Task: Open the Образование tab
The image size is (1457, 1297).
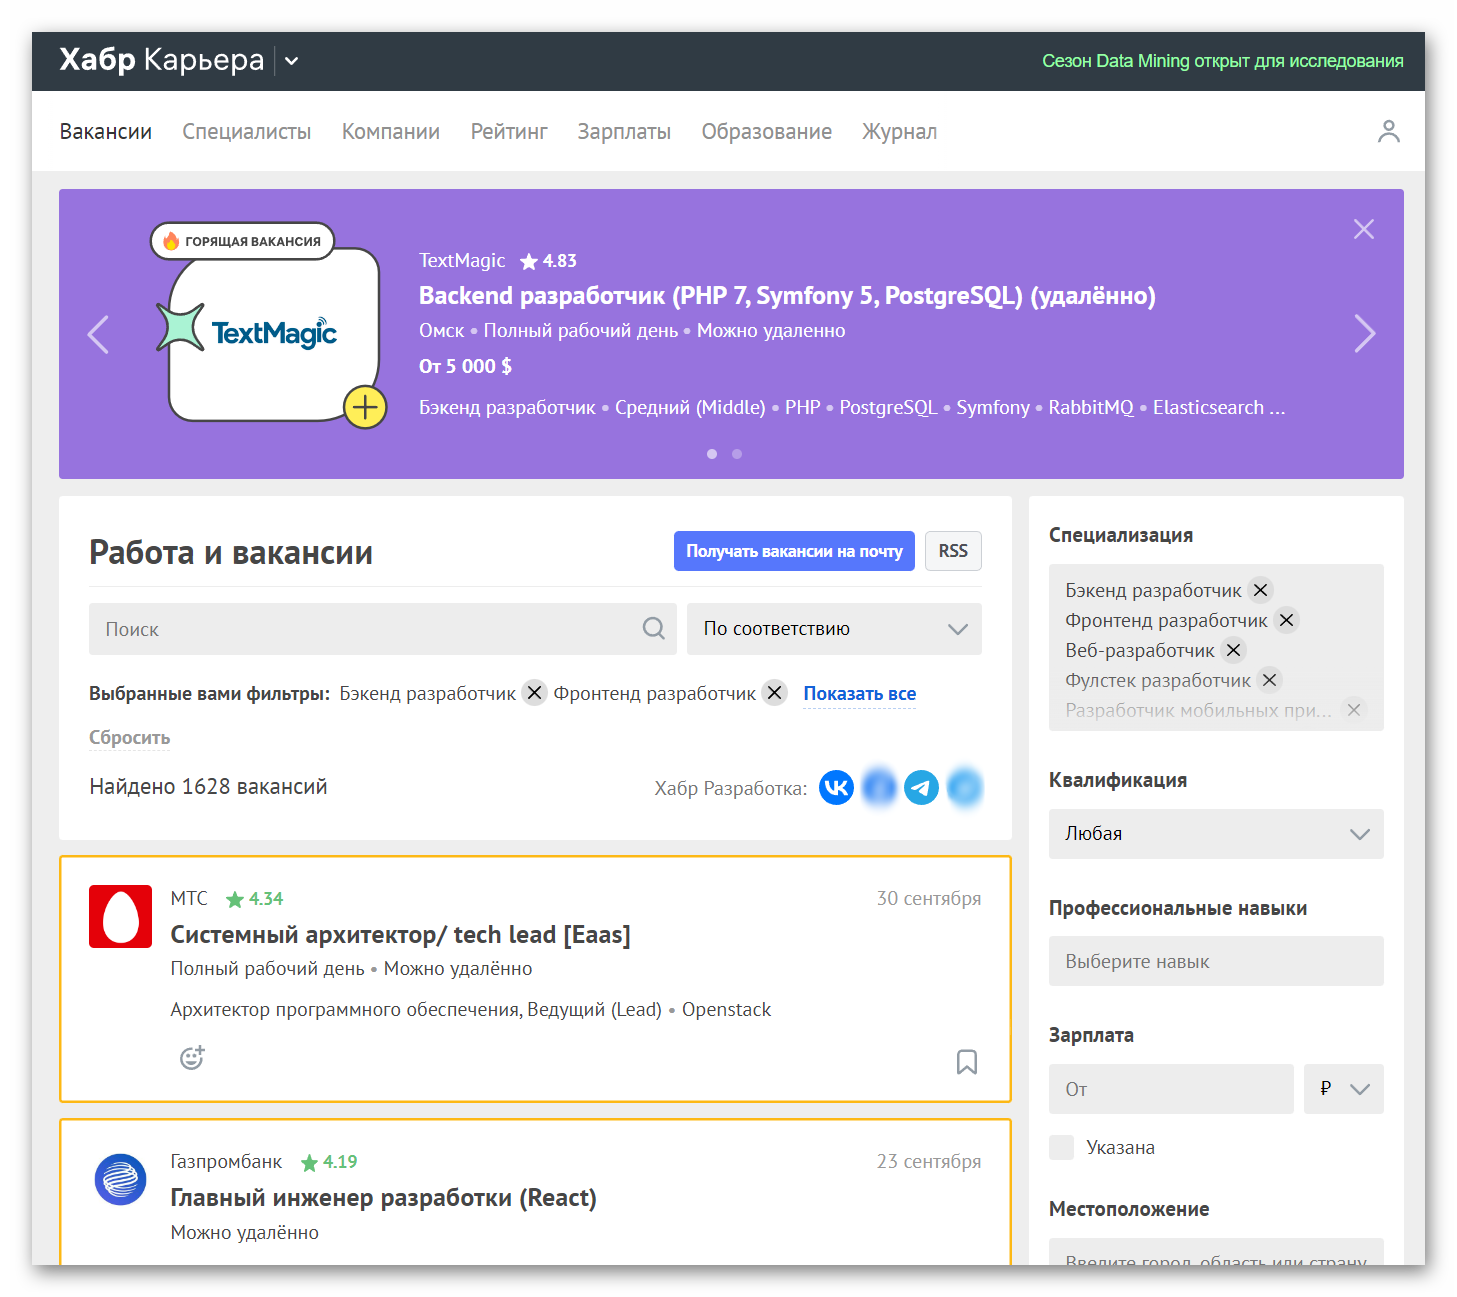Action: [767, 131]
